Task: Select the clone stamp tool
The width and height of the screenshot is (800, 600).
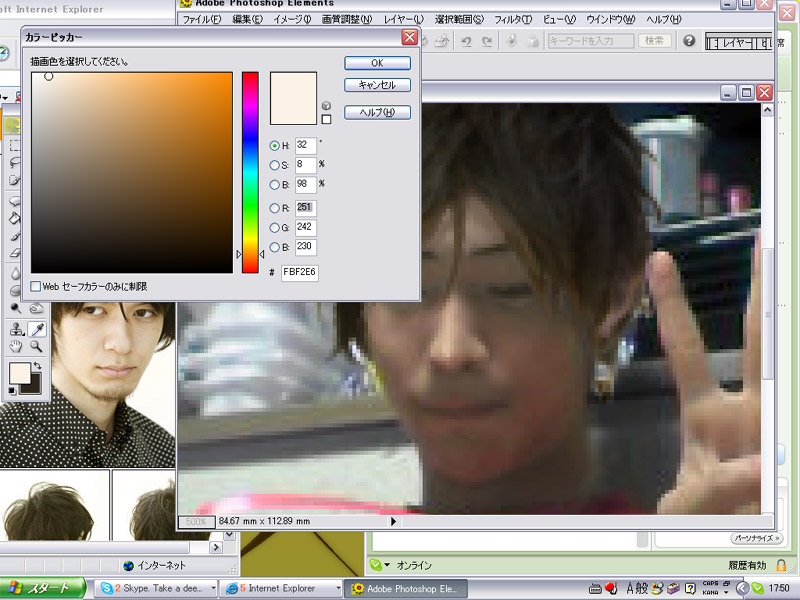Action: tap(16, 329)
